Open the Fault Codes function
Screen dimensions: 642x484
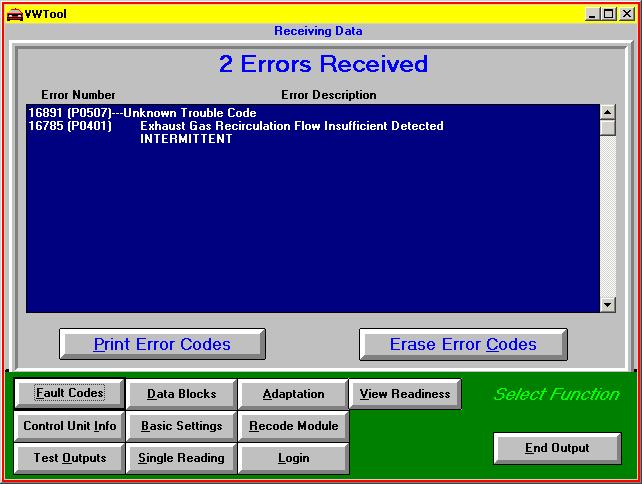click(70, 394)
